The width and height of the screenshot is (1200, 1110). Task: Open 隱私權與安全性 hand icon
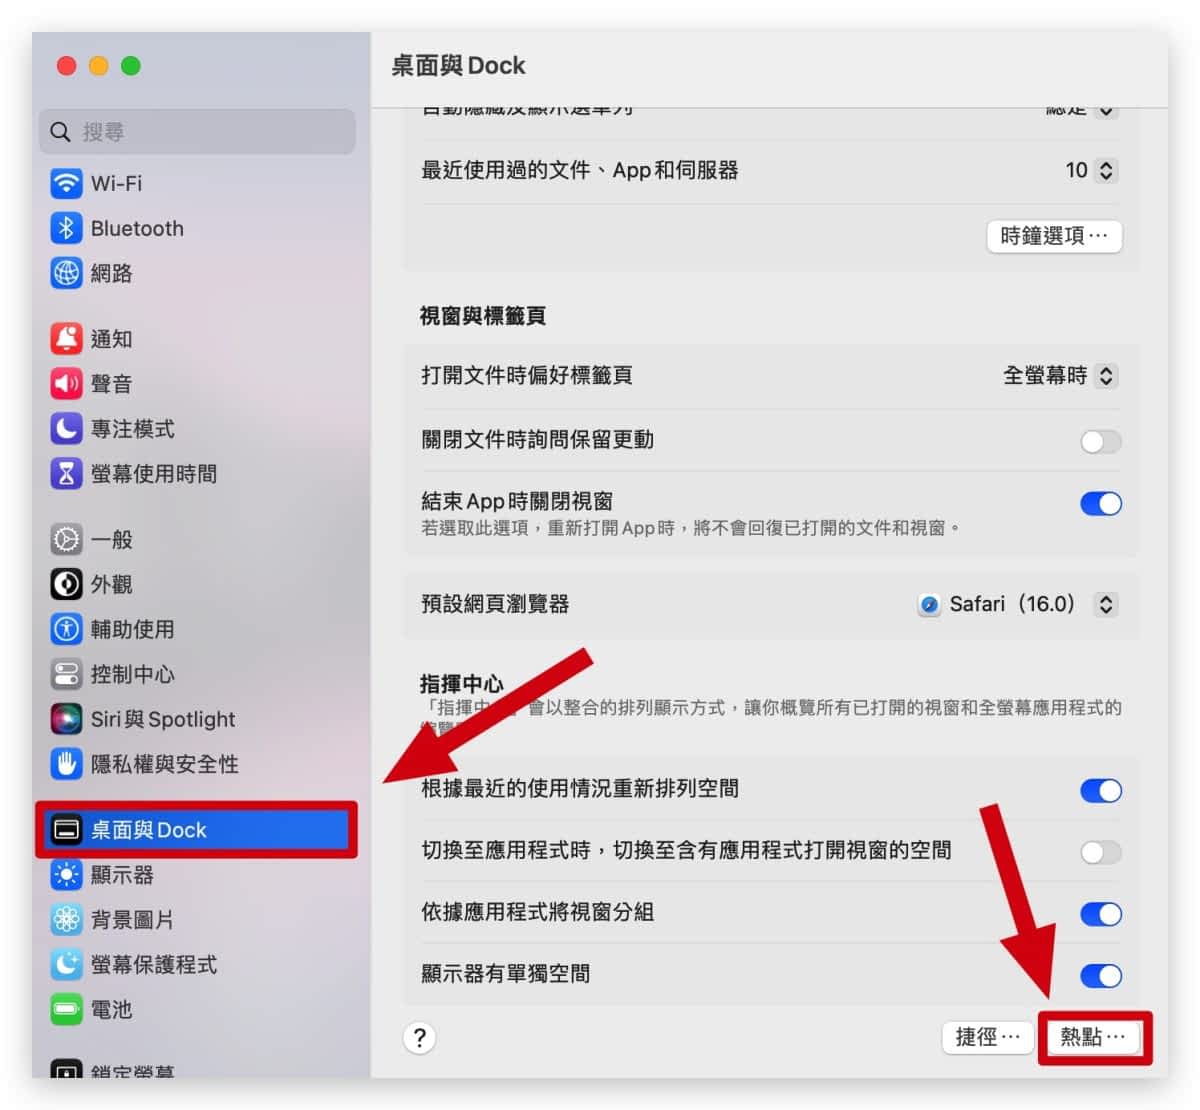(66, 764)
